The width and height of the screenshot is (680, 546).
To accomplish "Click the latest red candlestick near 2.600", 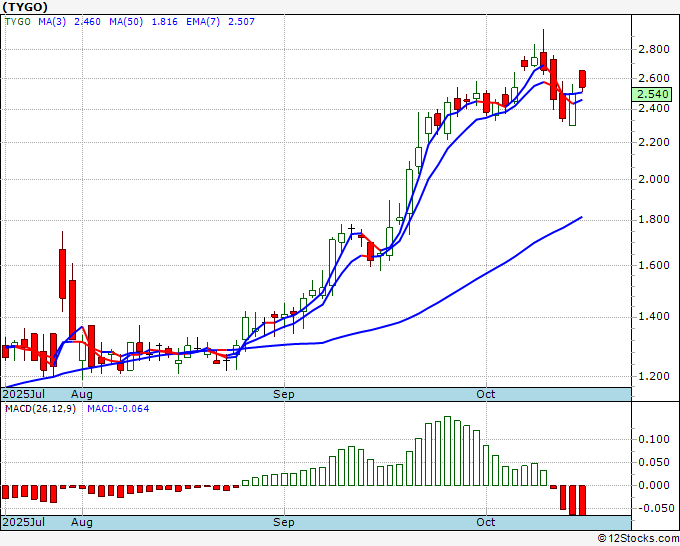I will (x=582, y=79).
